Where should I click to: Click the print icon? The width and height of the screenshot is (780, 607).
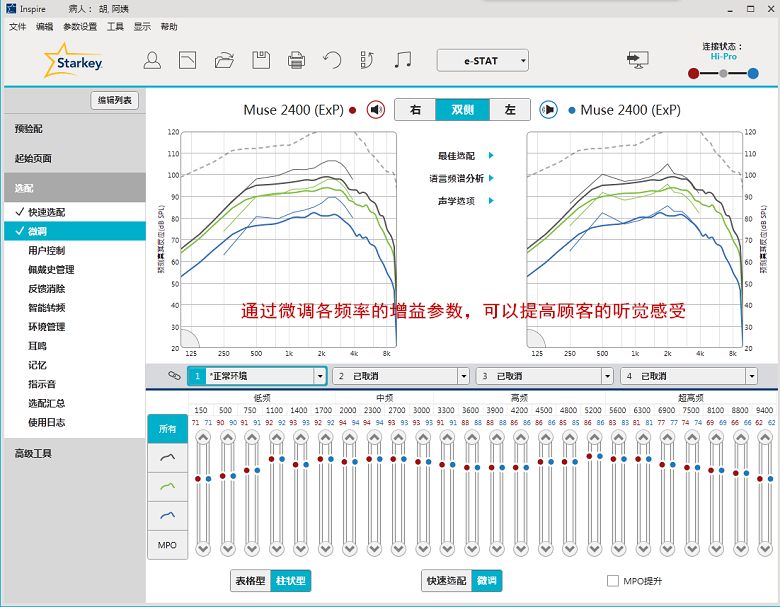click(296, 61)
